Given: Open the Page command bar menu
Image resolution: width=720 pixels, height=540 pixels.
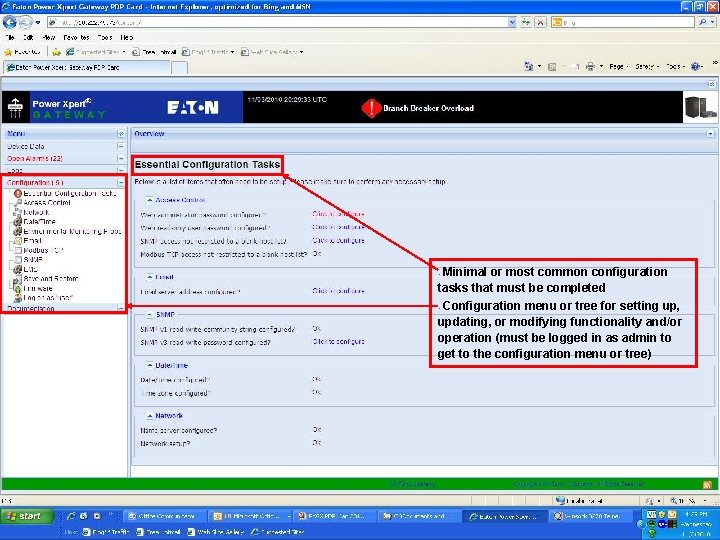Looking at the screenshot, I should [x=618, y=67].
